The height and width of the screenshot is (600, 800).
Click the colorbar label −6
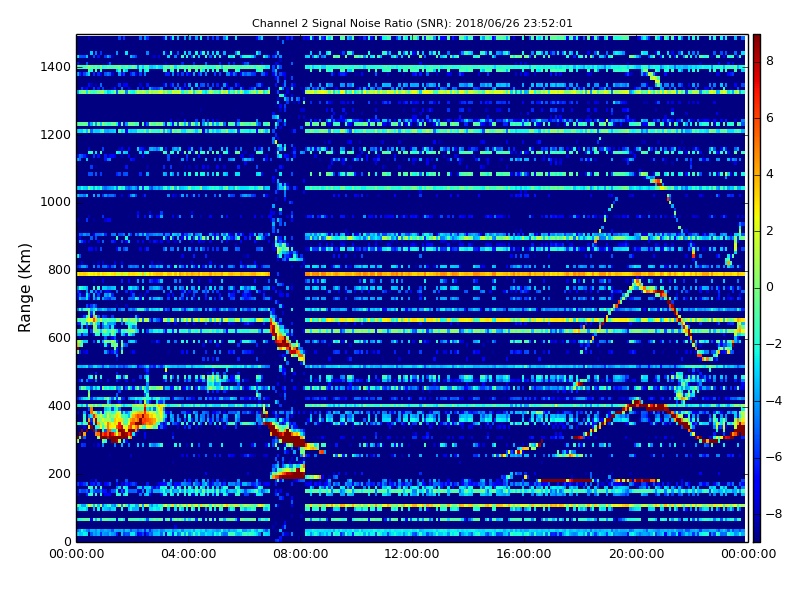click(x=774, y=457)
